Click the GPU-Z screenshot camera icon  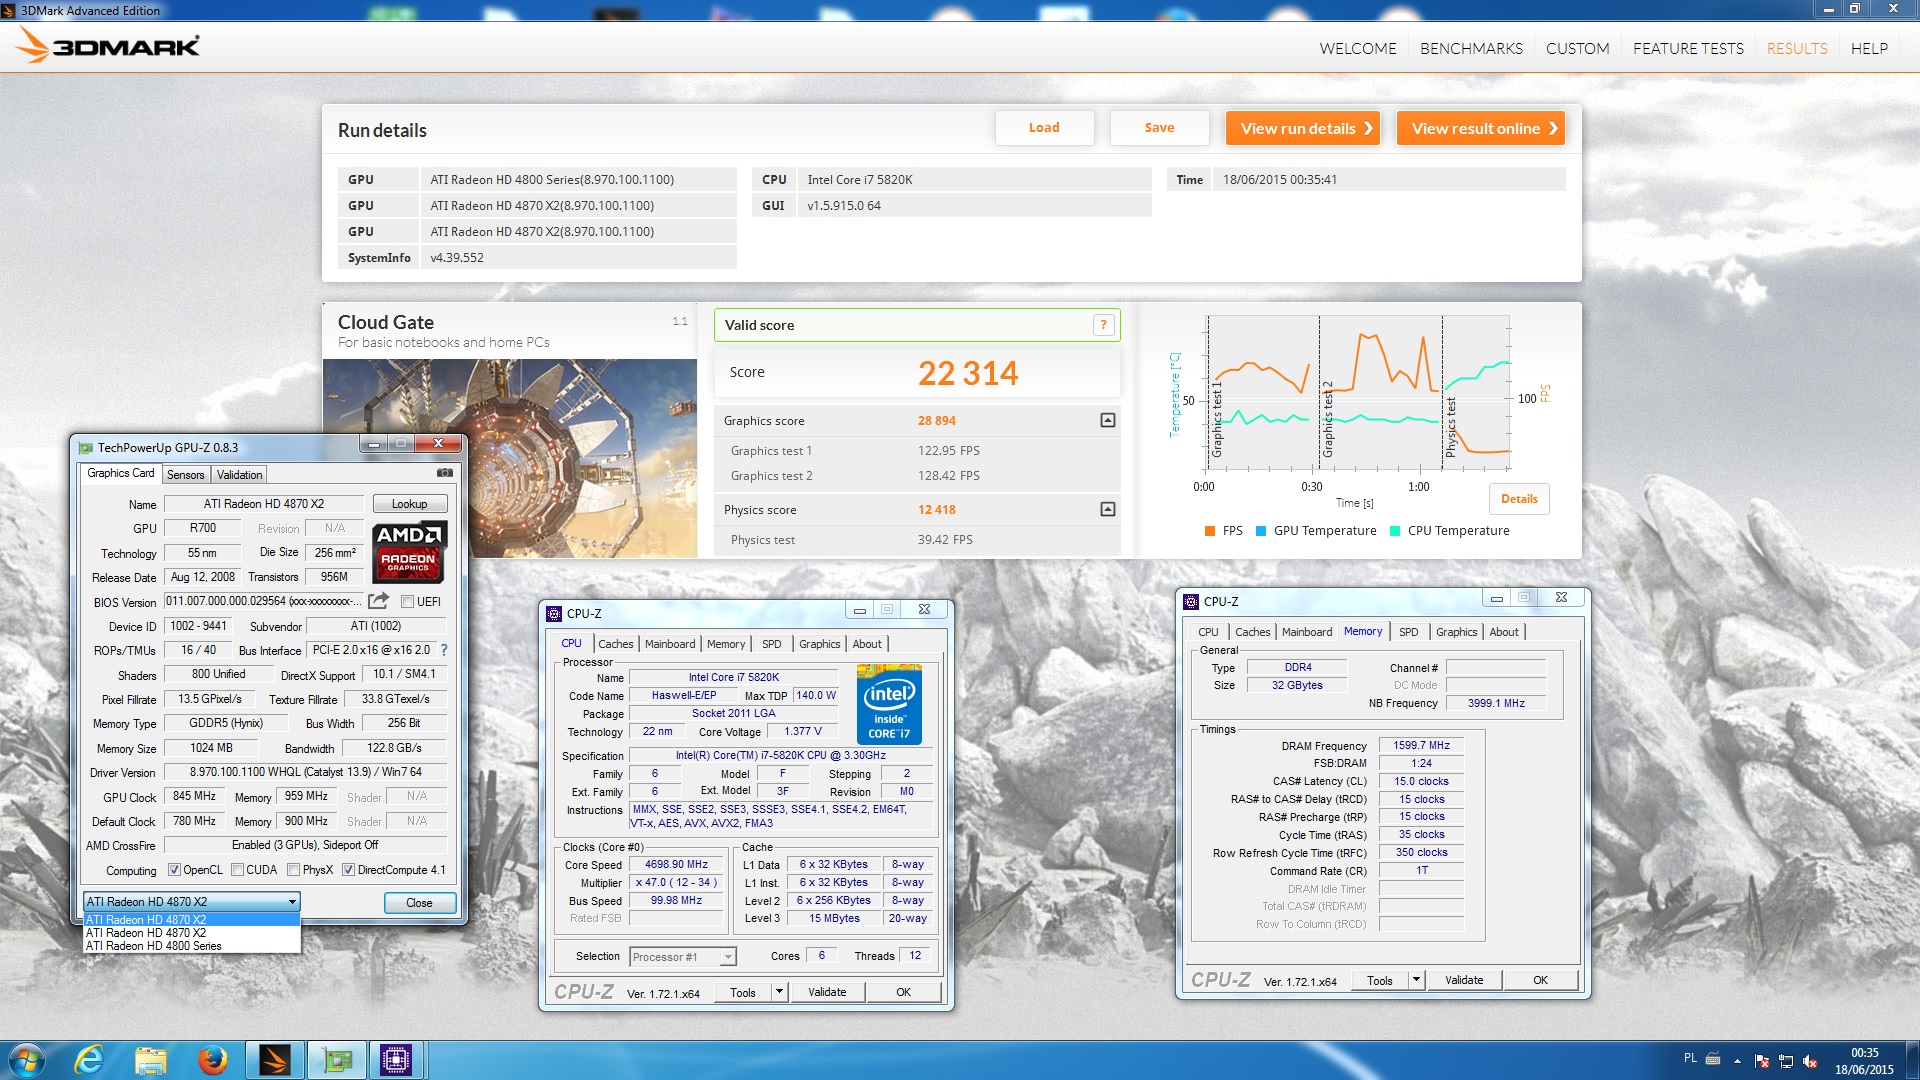tap(445, 473)
